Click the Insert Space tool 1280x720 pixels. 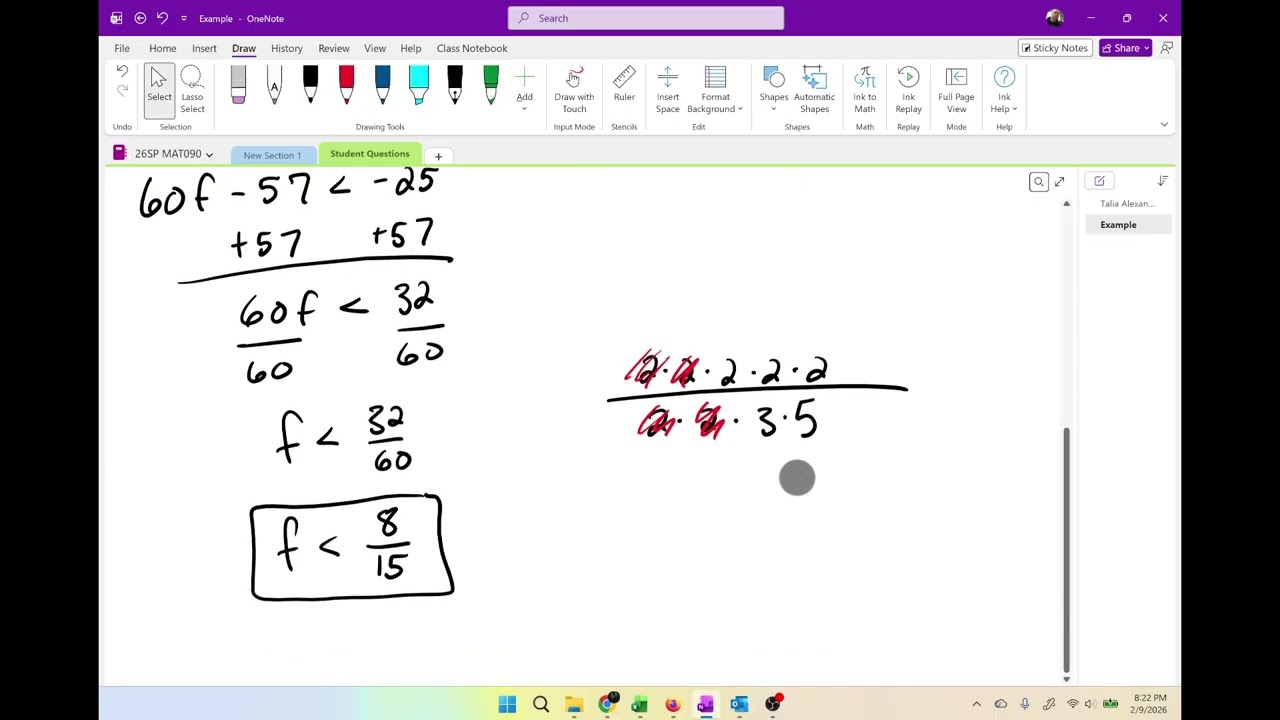coord(668,91)
